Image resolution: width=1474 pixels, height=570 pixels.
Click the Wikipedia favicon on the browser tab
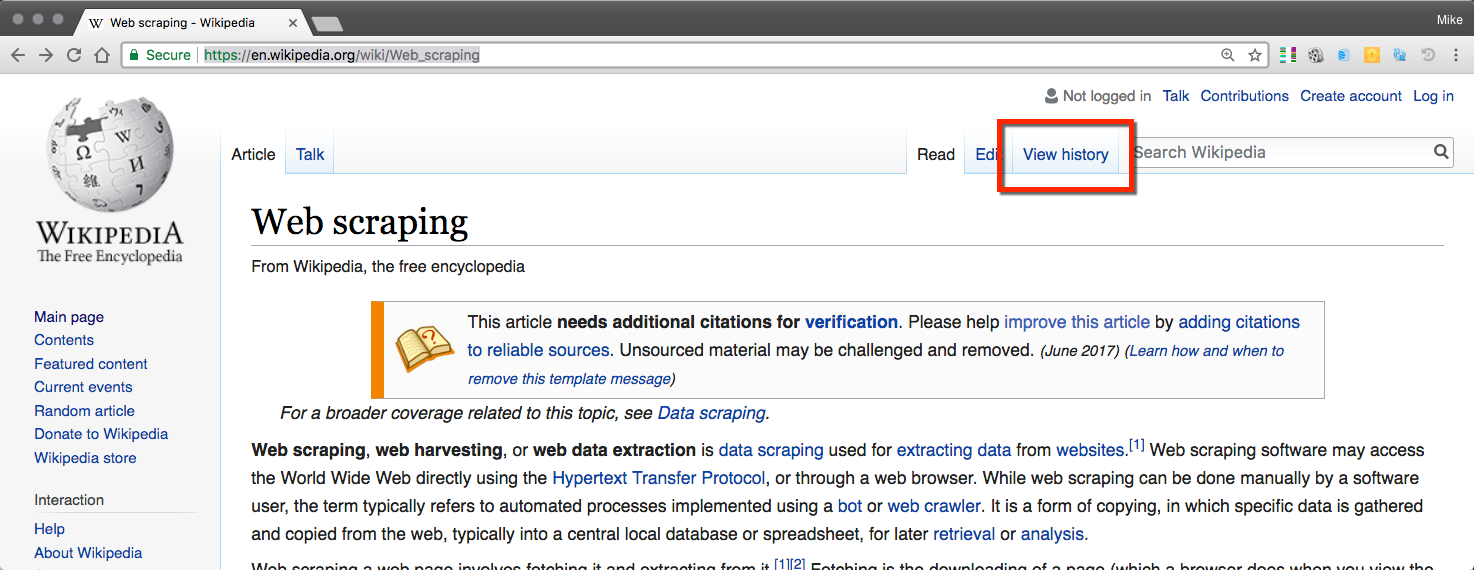click(x=96, y=22)
